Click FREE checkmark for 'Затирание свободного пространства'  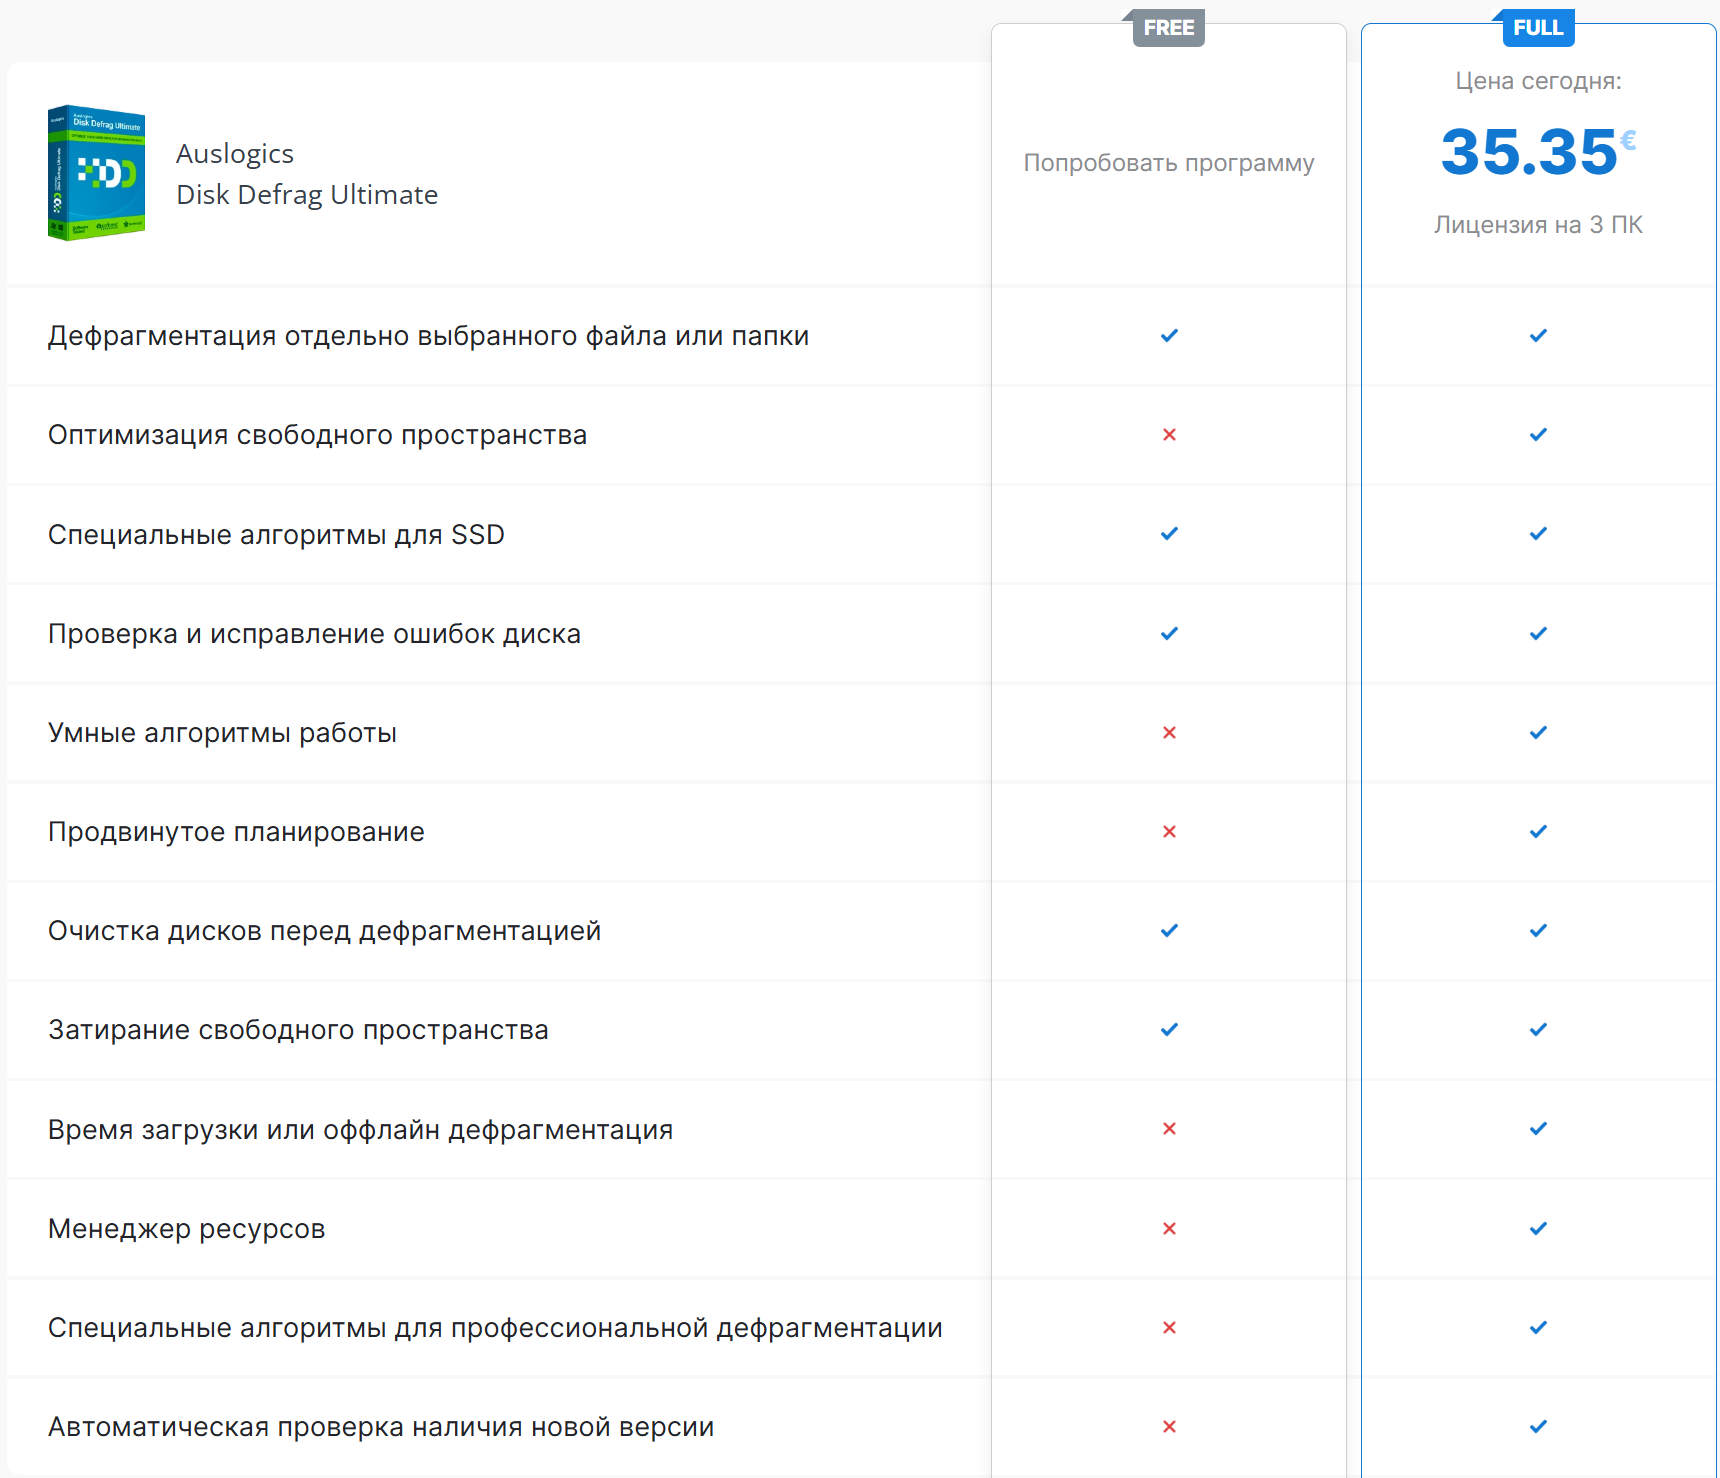(1169, 1030)
